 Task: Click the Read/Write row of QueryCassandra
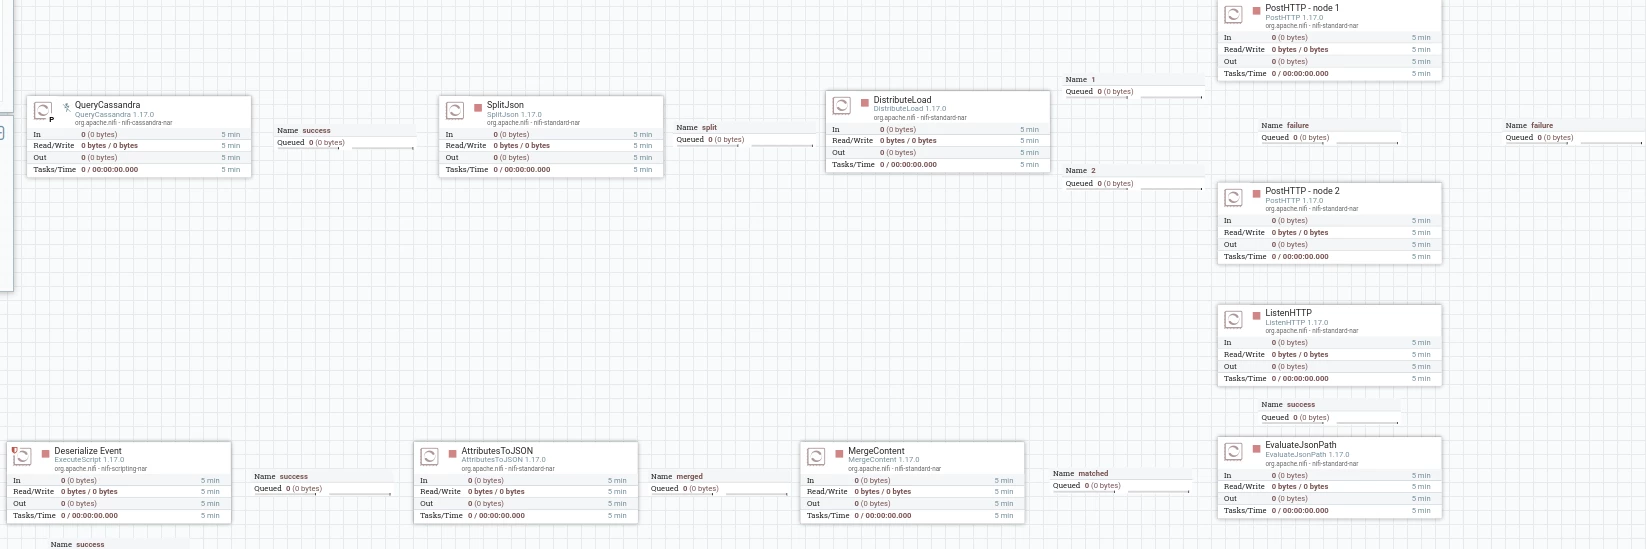pyautogui.click(x=138, y=146)
